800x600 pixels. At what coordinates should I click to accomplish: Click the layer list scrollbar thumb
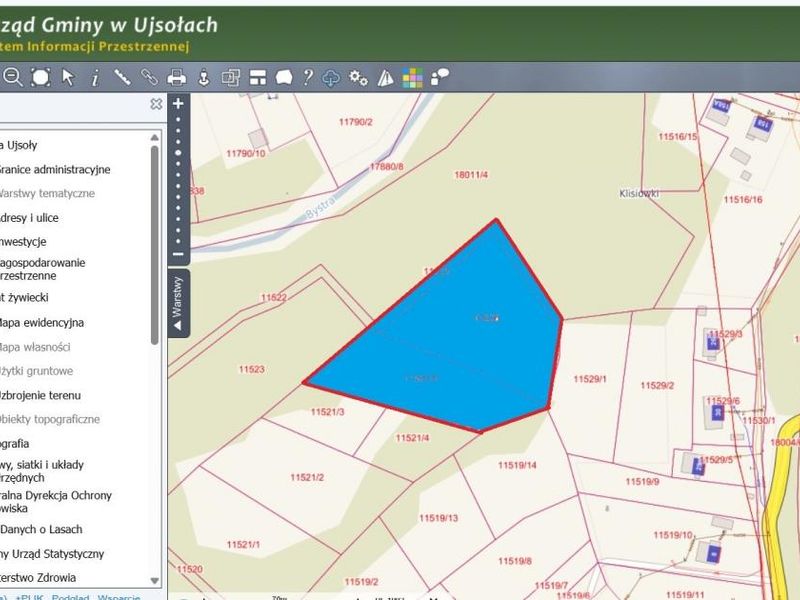155,245
